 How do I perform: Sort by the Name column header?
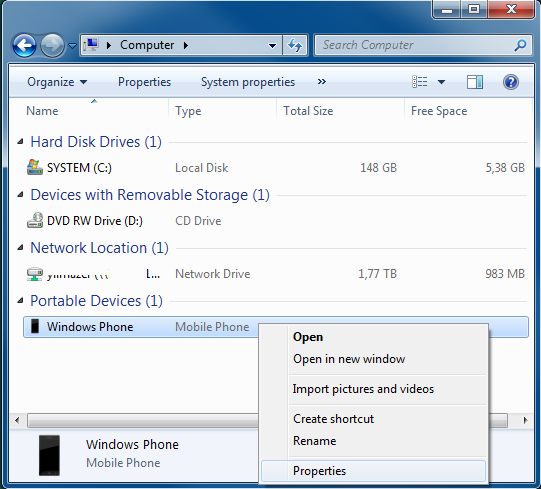[42, 111]
